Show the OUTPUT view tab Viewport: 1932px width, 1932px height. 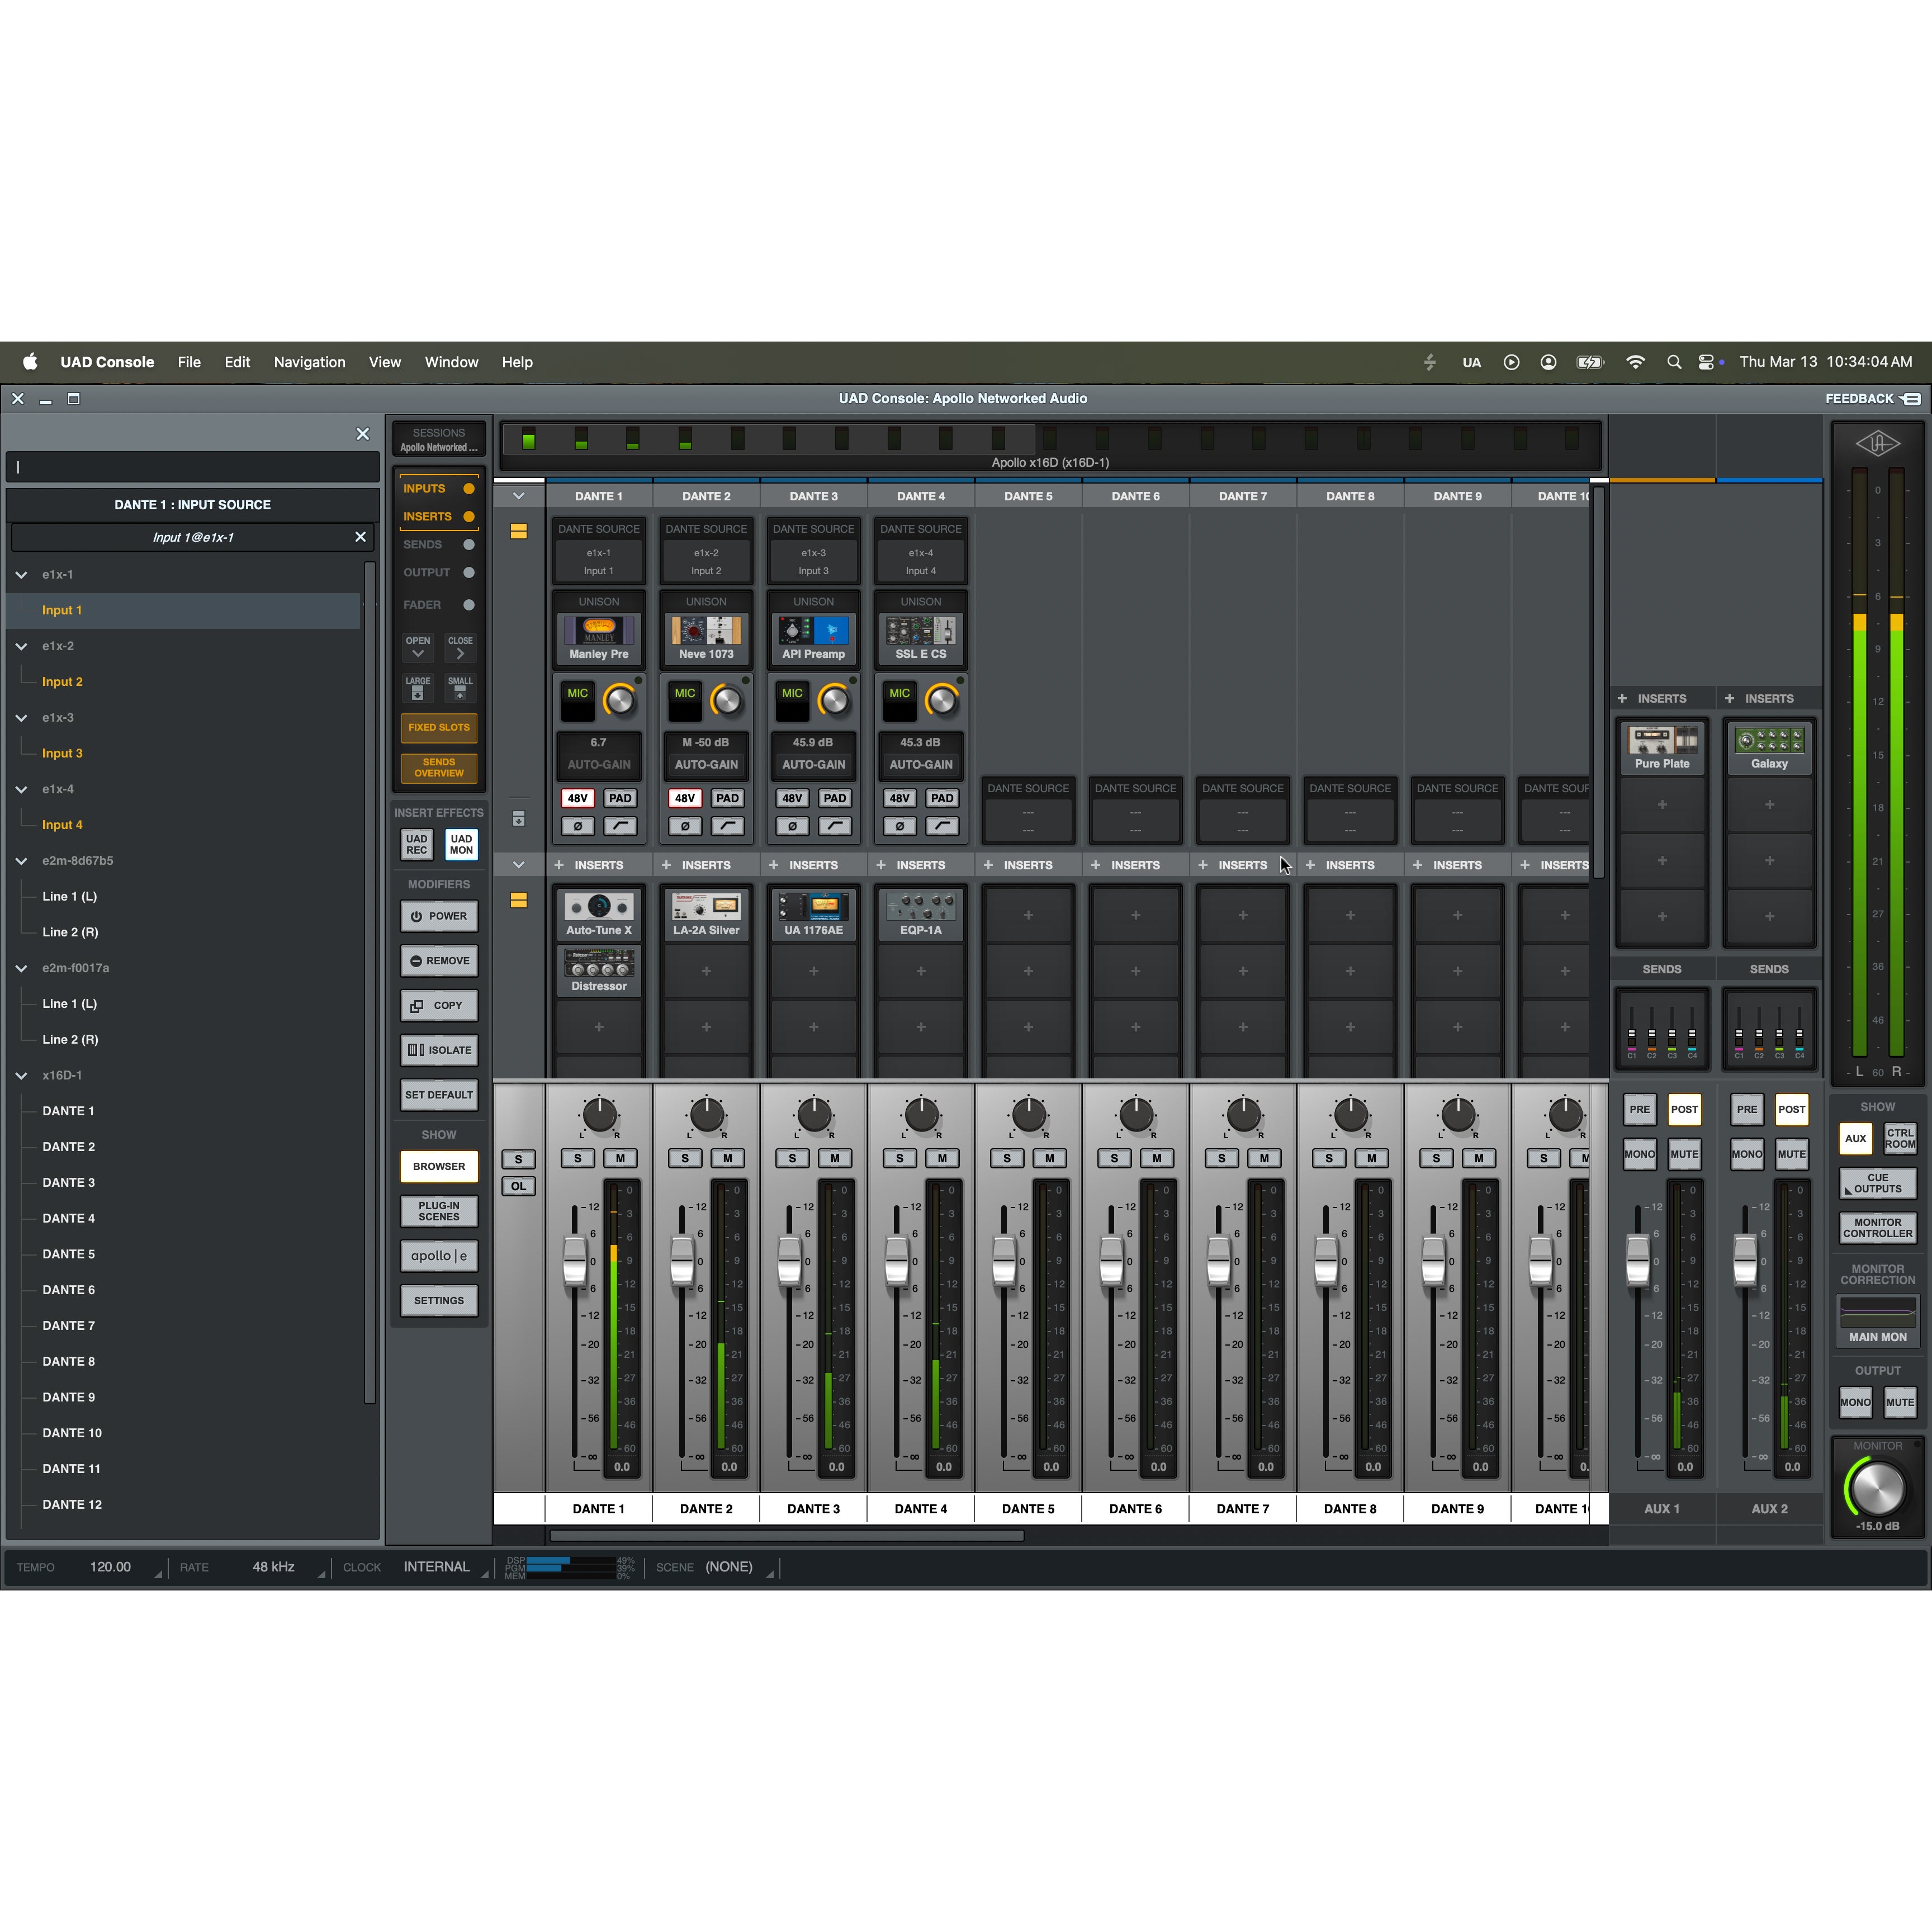point(438,573)
